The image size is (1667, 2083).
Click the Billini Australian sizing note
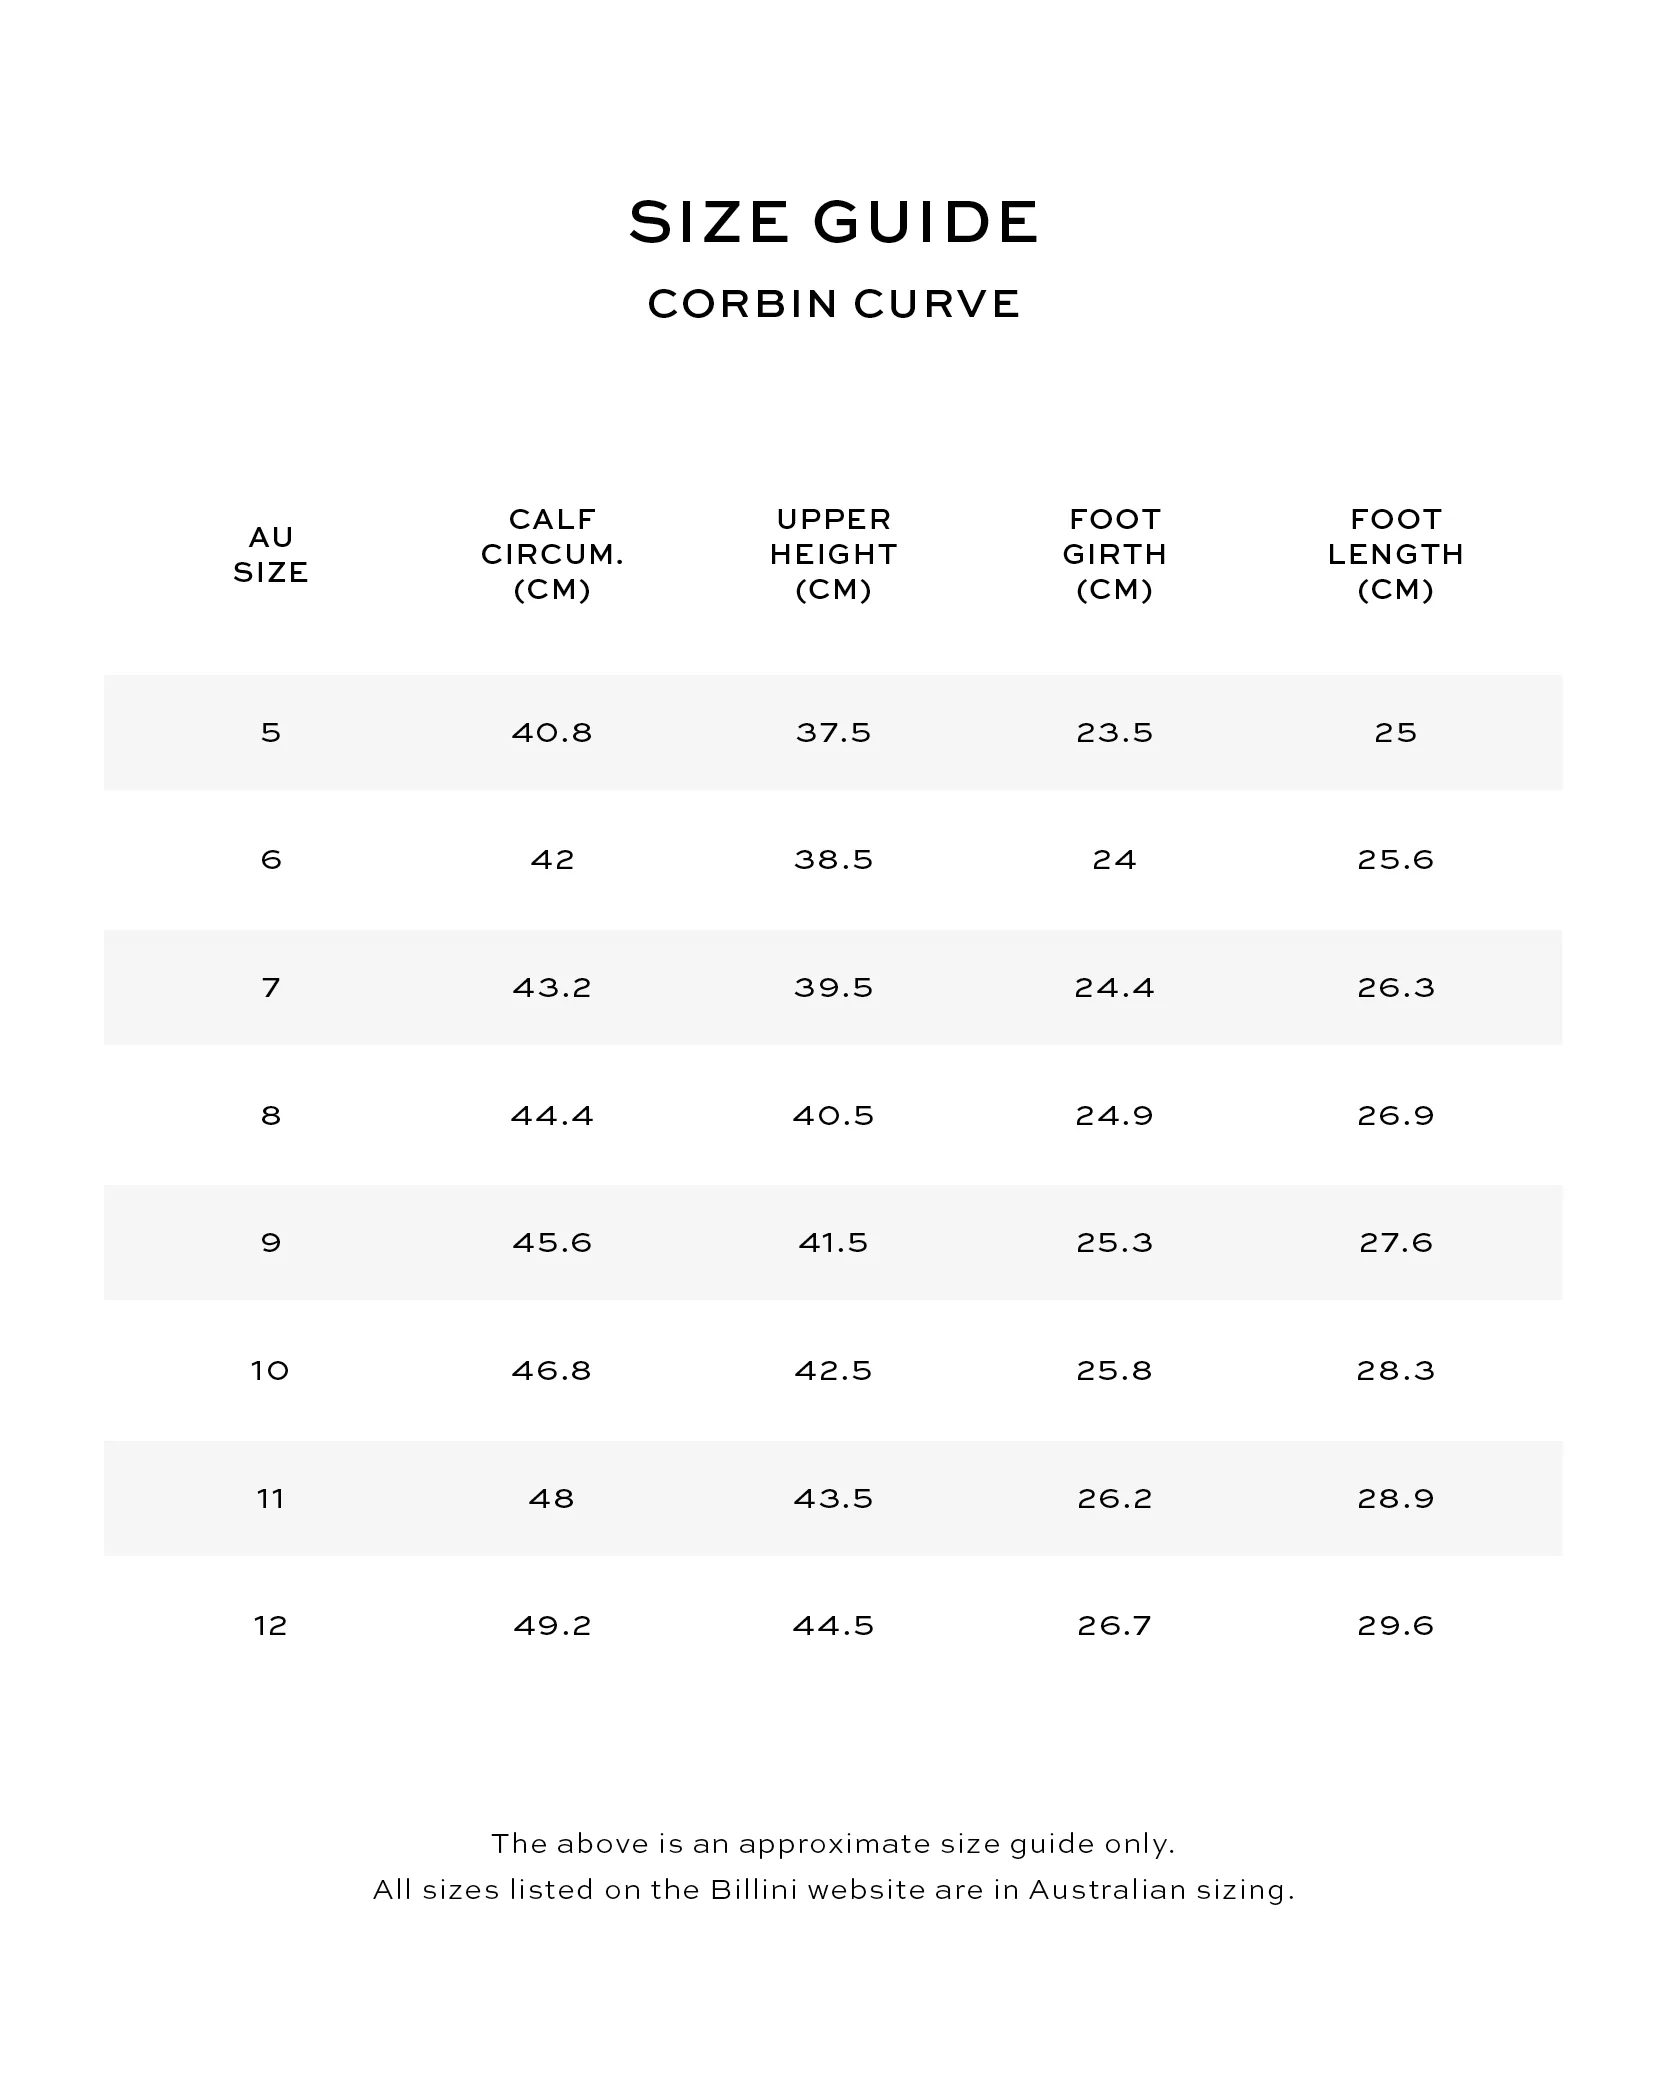pyautogui.click(x=834, y=1890)
